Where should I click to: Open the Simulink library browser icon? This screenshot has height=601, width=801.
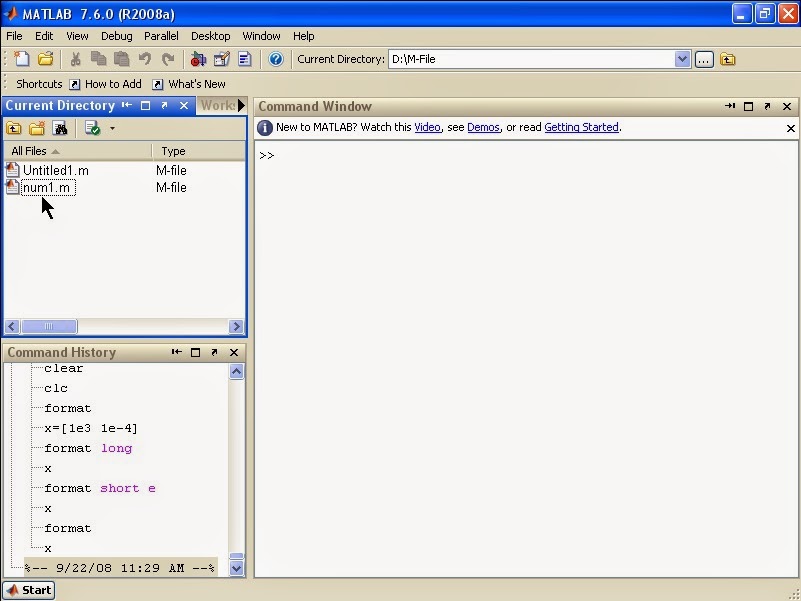[x=199, y=59]
